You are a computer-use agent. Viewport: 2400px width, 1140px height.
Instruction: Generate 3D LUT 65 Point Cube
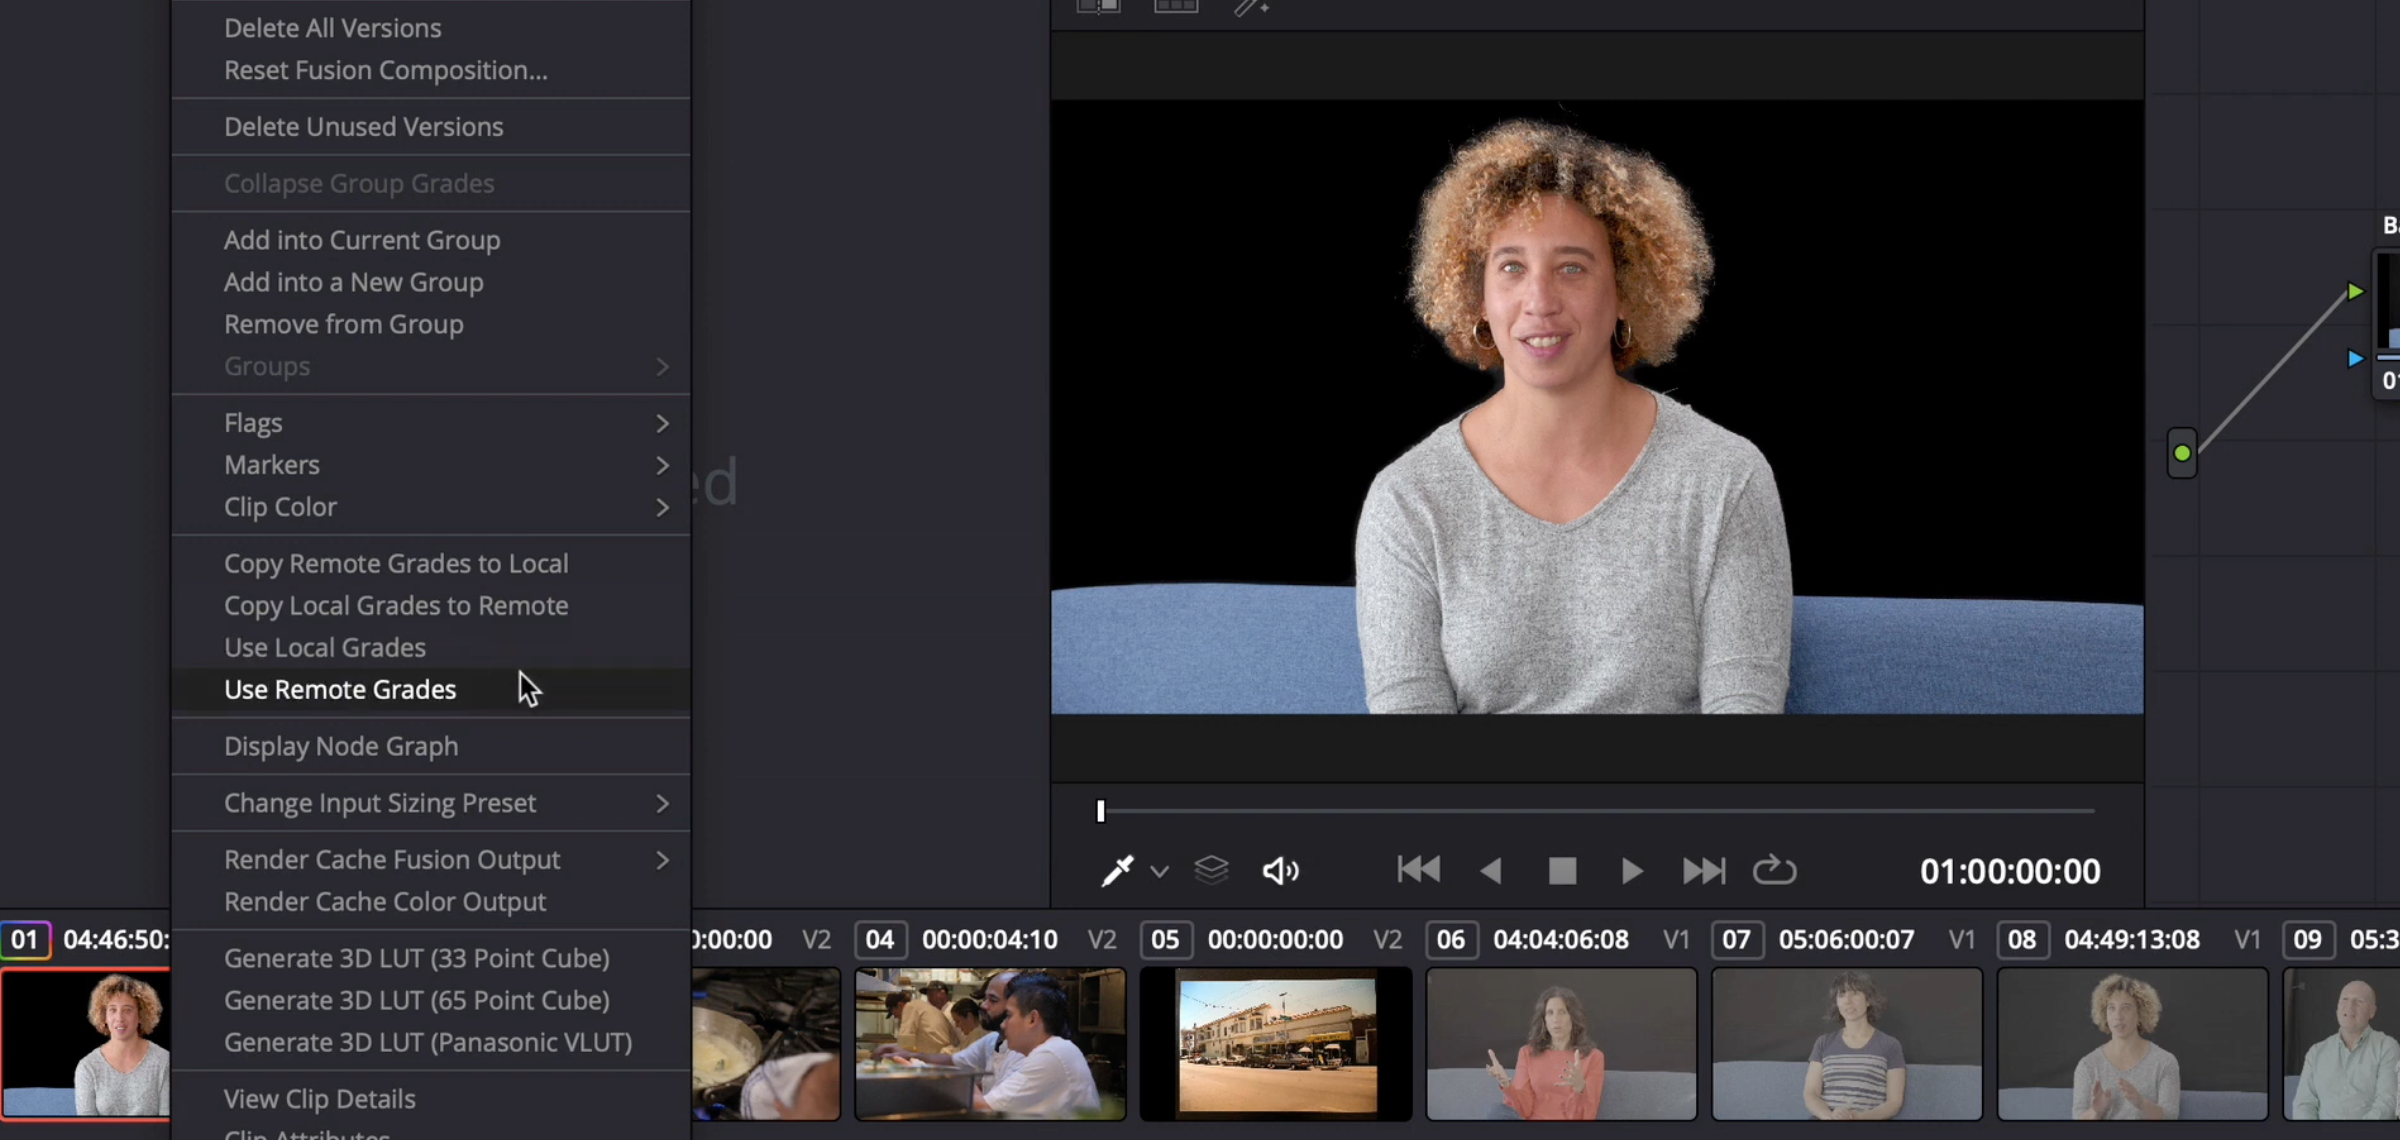(x=431, y=1000)
